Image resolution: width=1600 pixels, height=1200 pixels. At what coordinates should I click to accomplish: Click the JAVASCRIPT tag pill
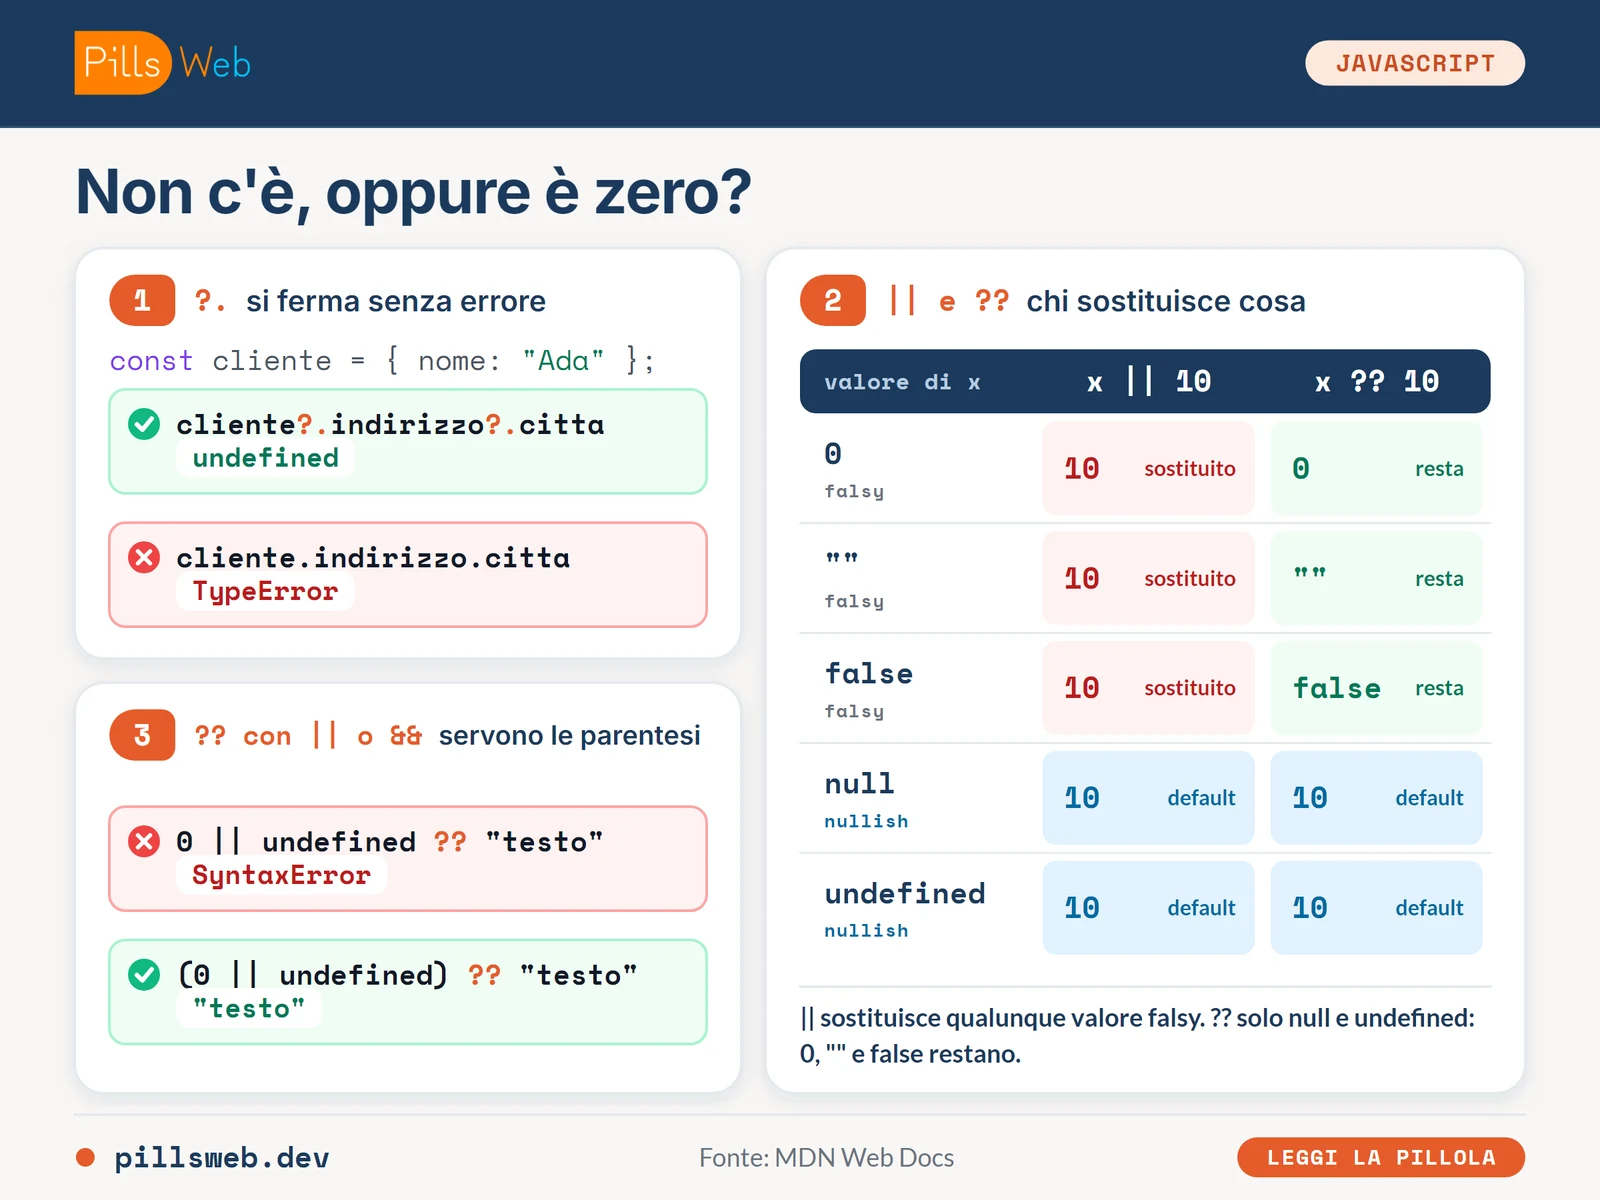(x=1415, y=63)
